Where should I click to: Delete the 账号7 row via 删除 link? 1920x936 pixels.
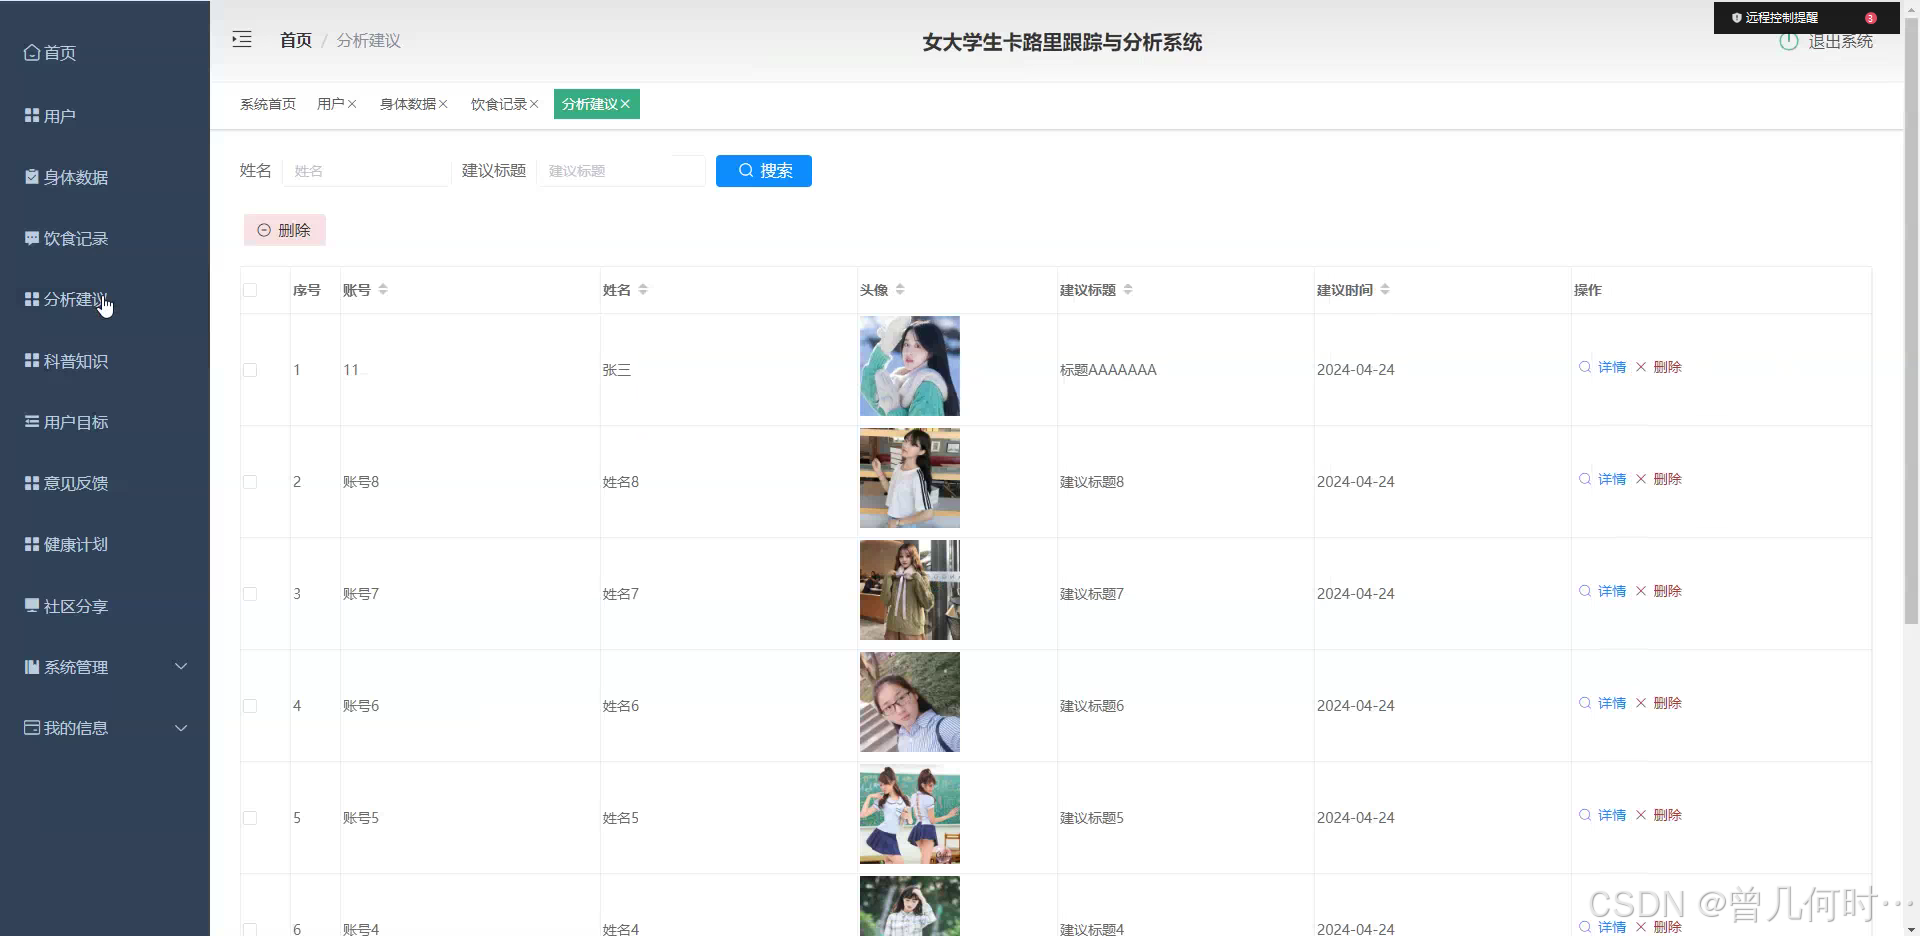click(1659, 591)
